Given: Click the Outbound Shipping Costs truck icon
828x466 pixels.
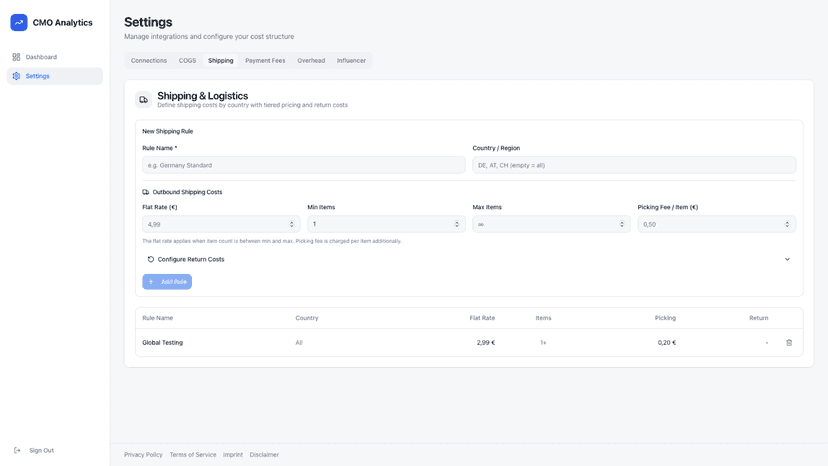Looking at the screenshot, I should pos(146,192).
